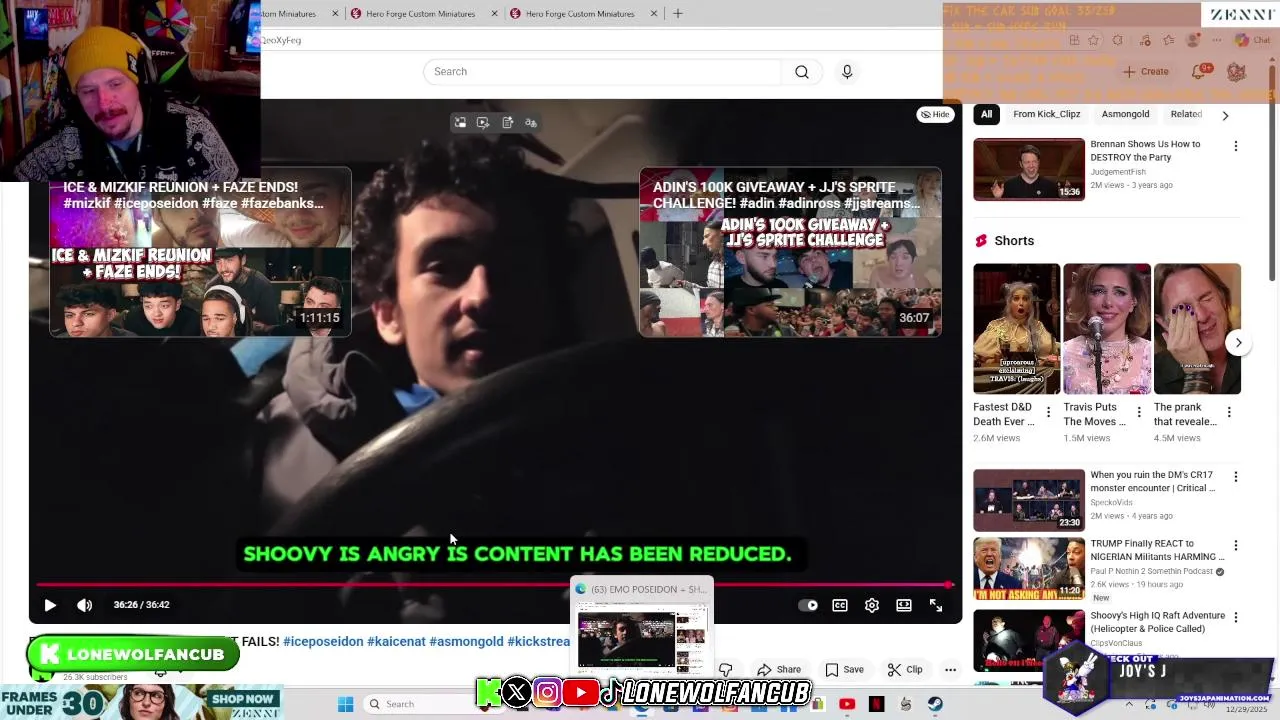Image resolution: width=1280 pixels, height=720 pixels.
Task: Dislike the video
Action: 726,670
